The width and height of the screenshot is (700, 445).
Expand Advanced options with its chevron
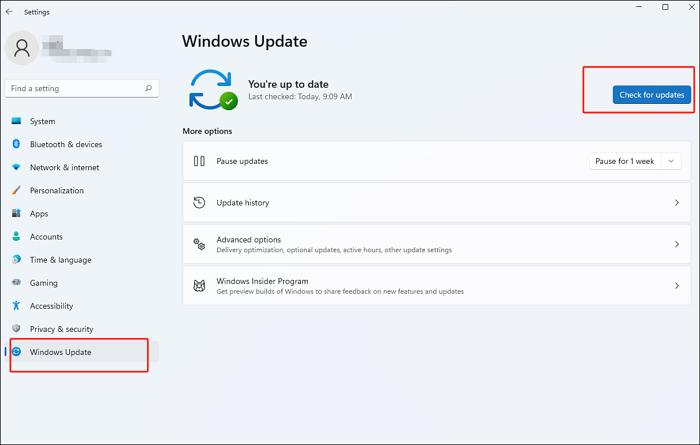(677, 244)
